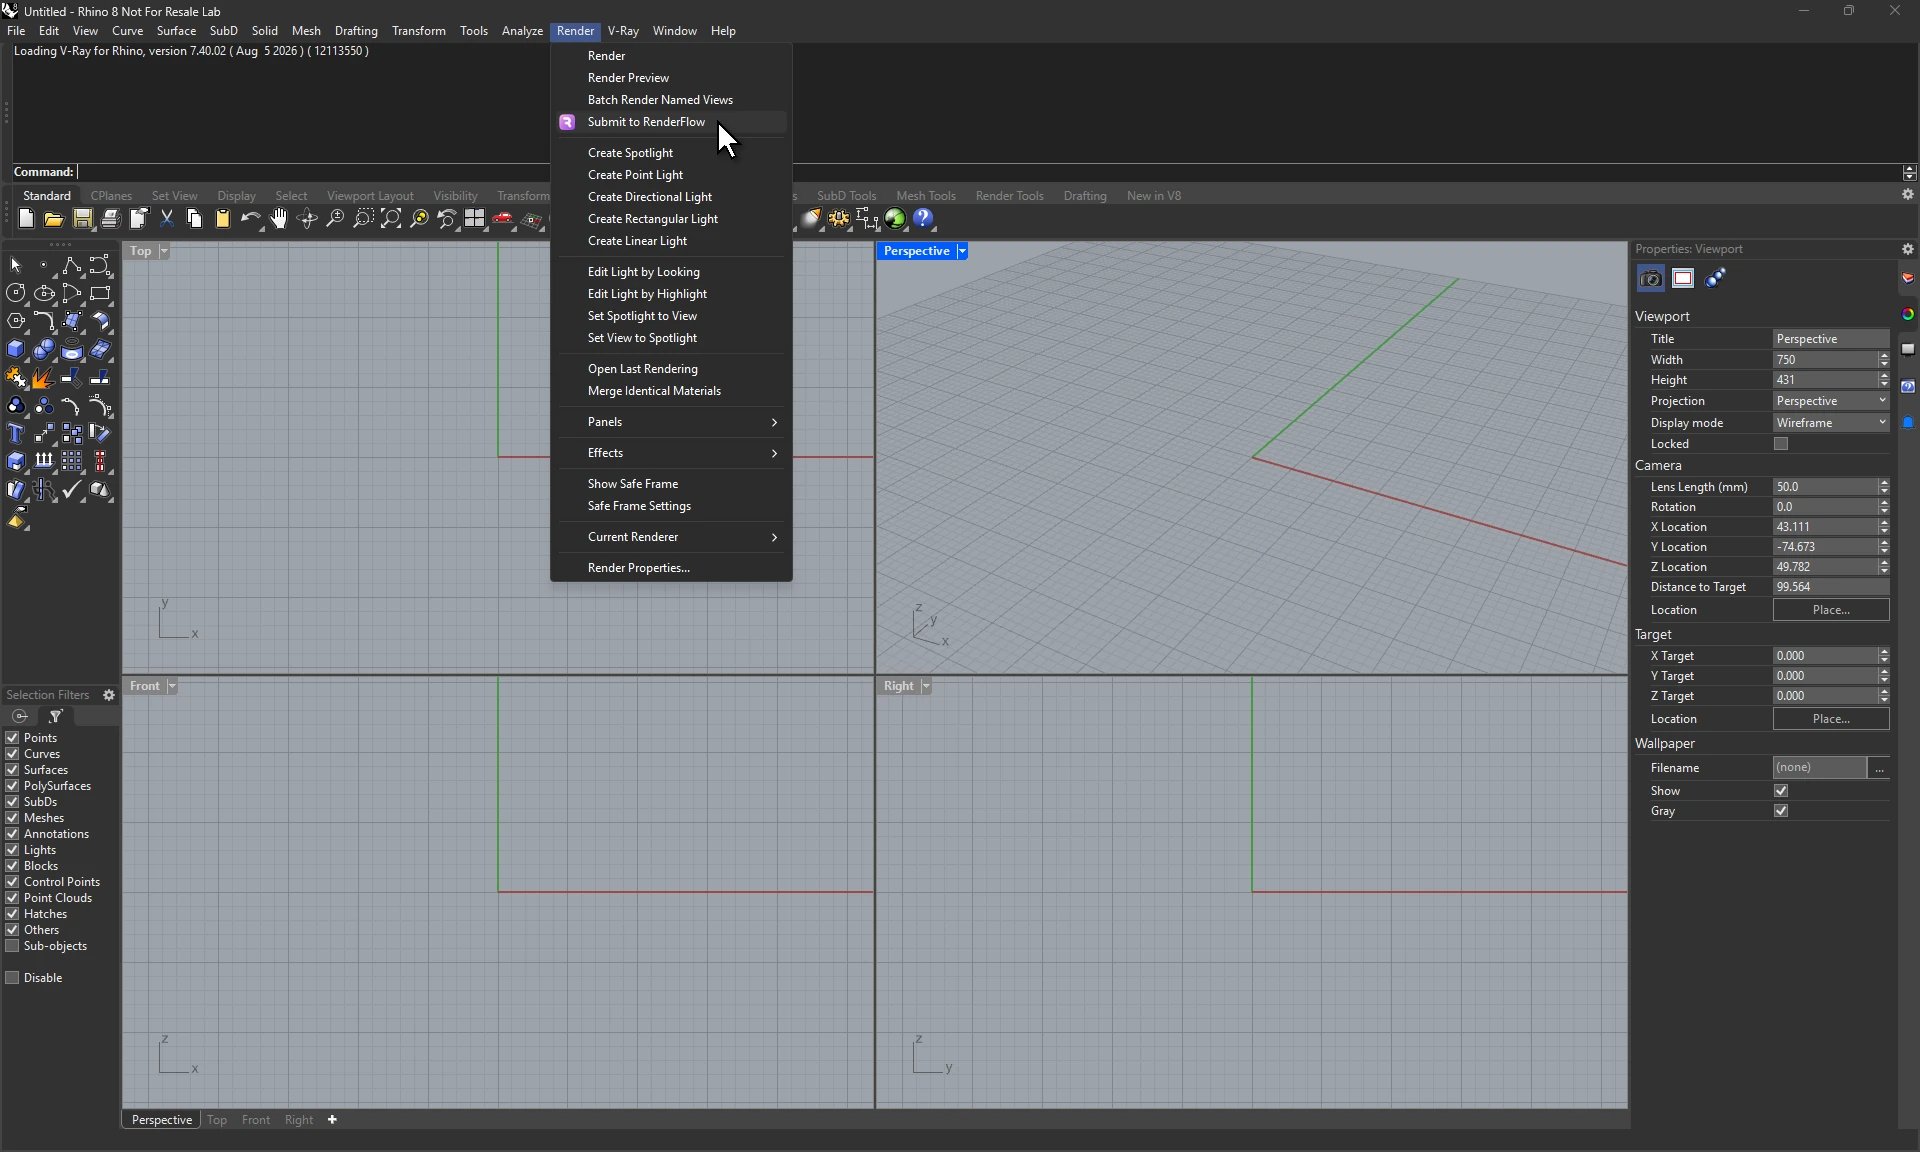This screenshot has width=1920, height=1152.
Task: Click the Width stepper arrows
Action: pos(1884,360)
